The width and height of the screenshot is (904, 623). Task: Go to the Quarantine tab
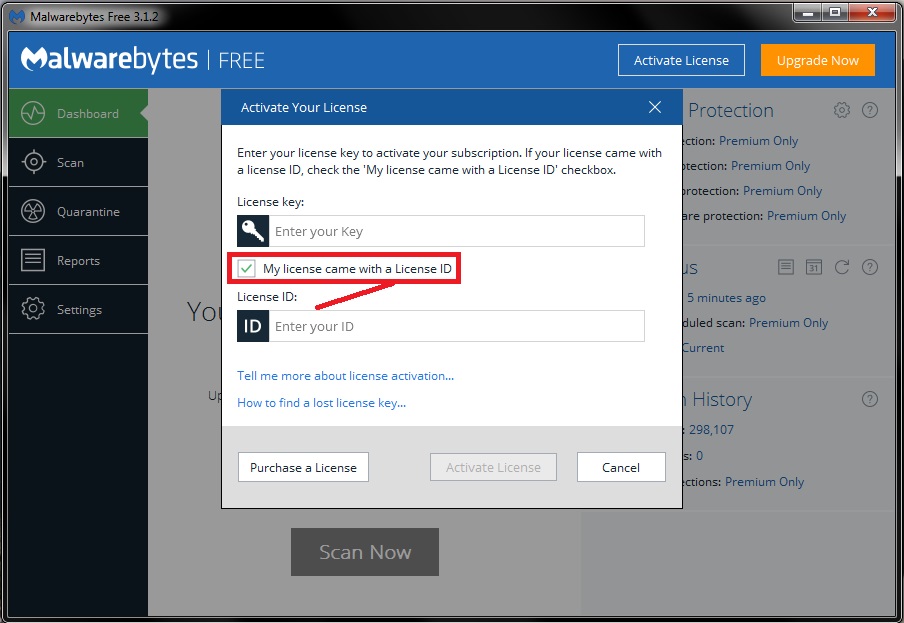[x=78, y=212]
